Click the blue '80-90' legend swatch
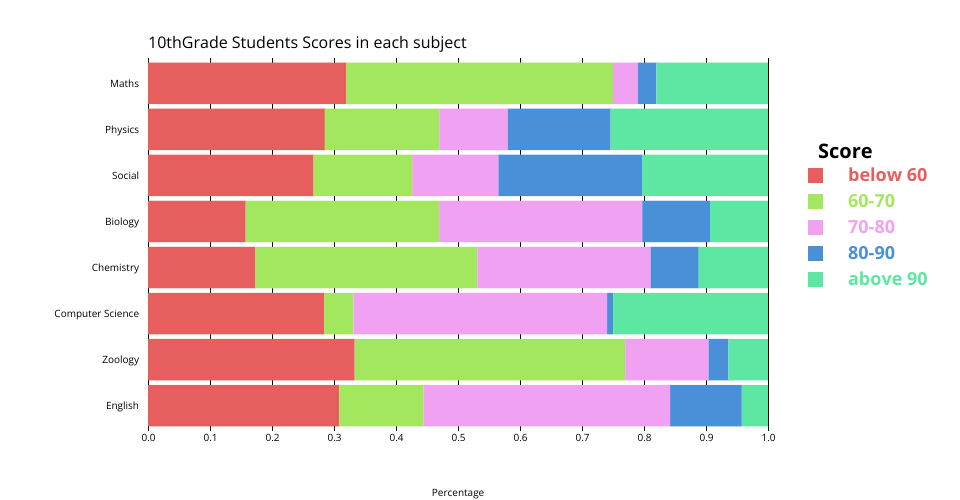 (815, 253)
